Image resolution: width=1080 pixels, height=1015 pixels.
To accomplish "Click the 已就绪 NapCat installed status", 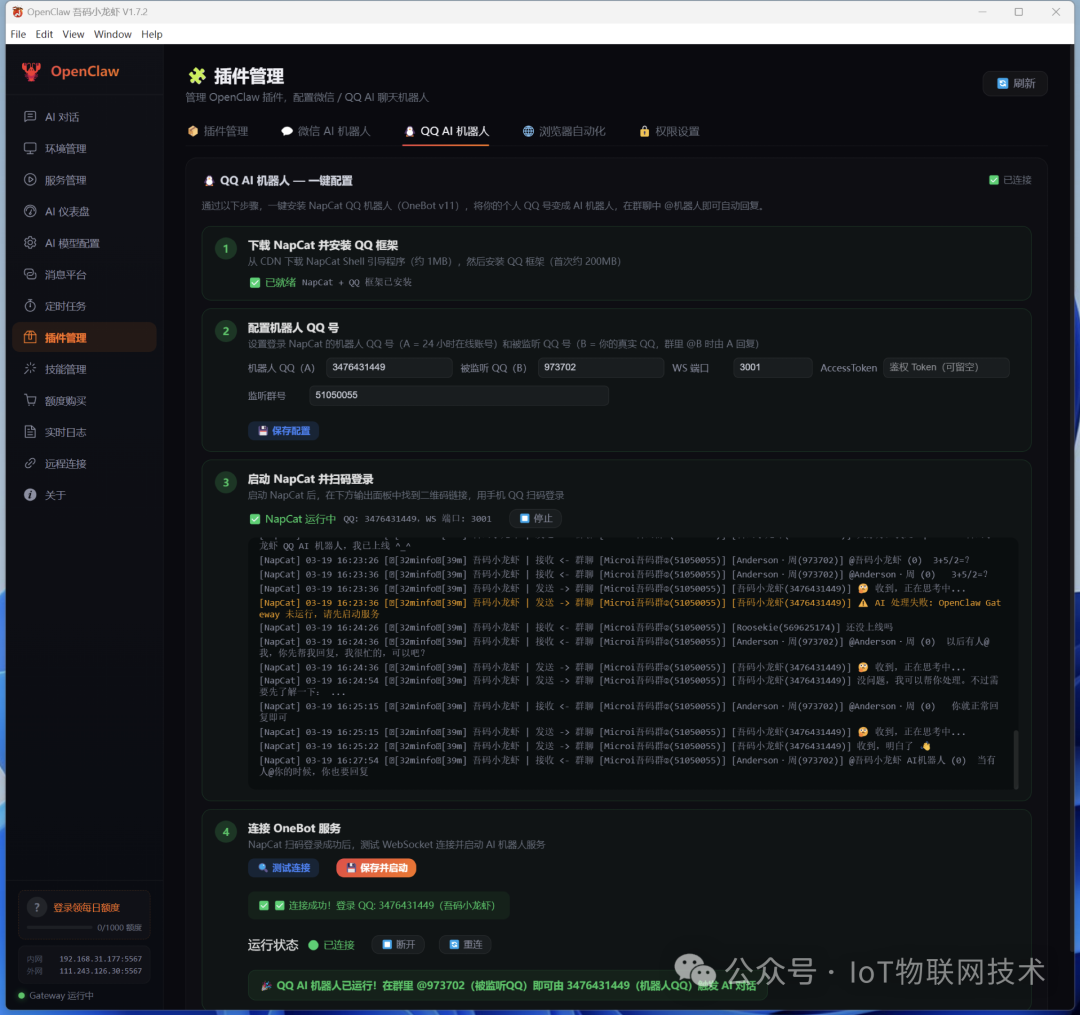I will [x=330, y=282].
